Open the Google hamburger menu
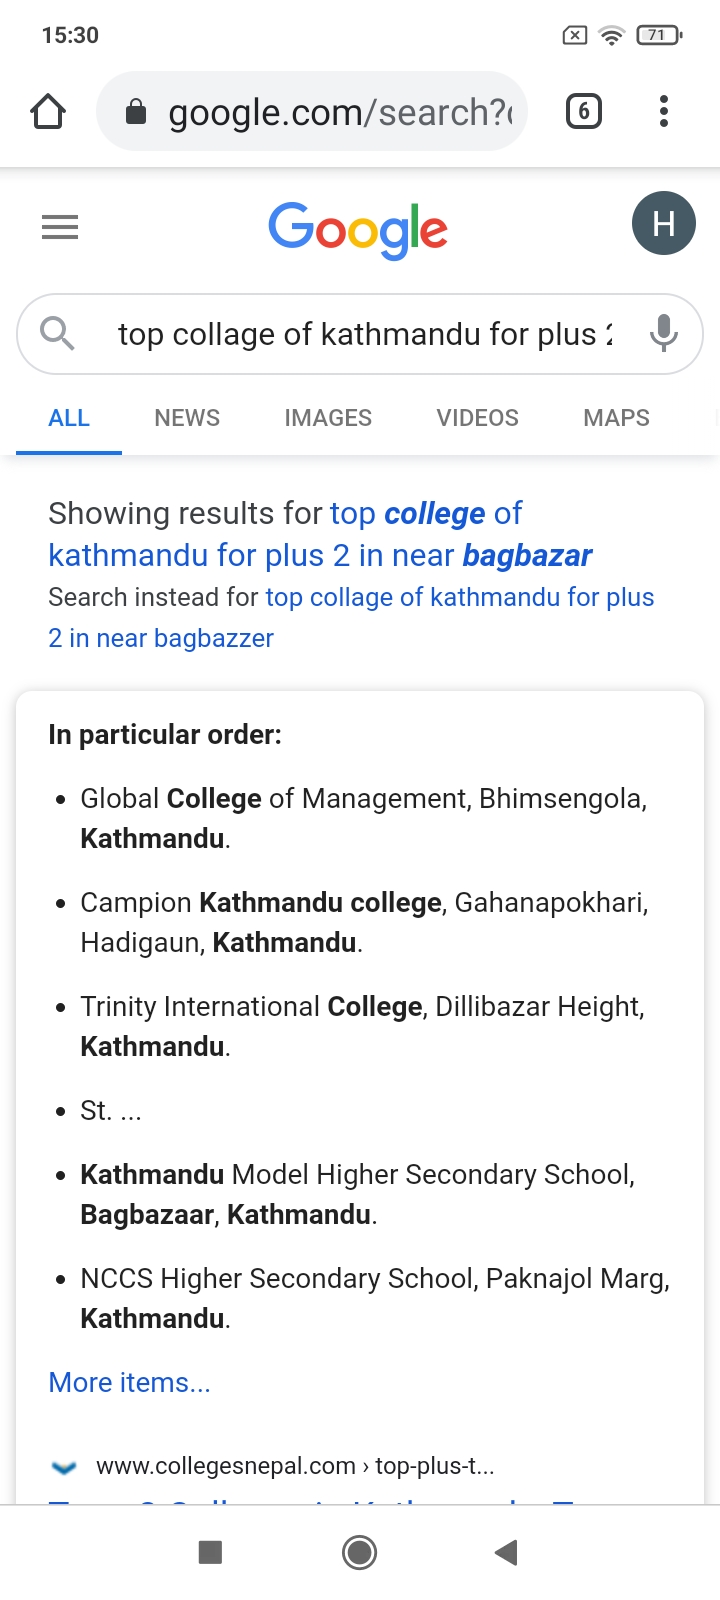720x1600 pixels. [x=60, y=228]
